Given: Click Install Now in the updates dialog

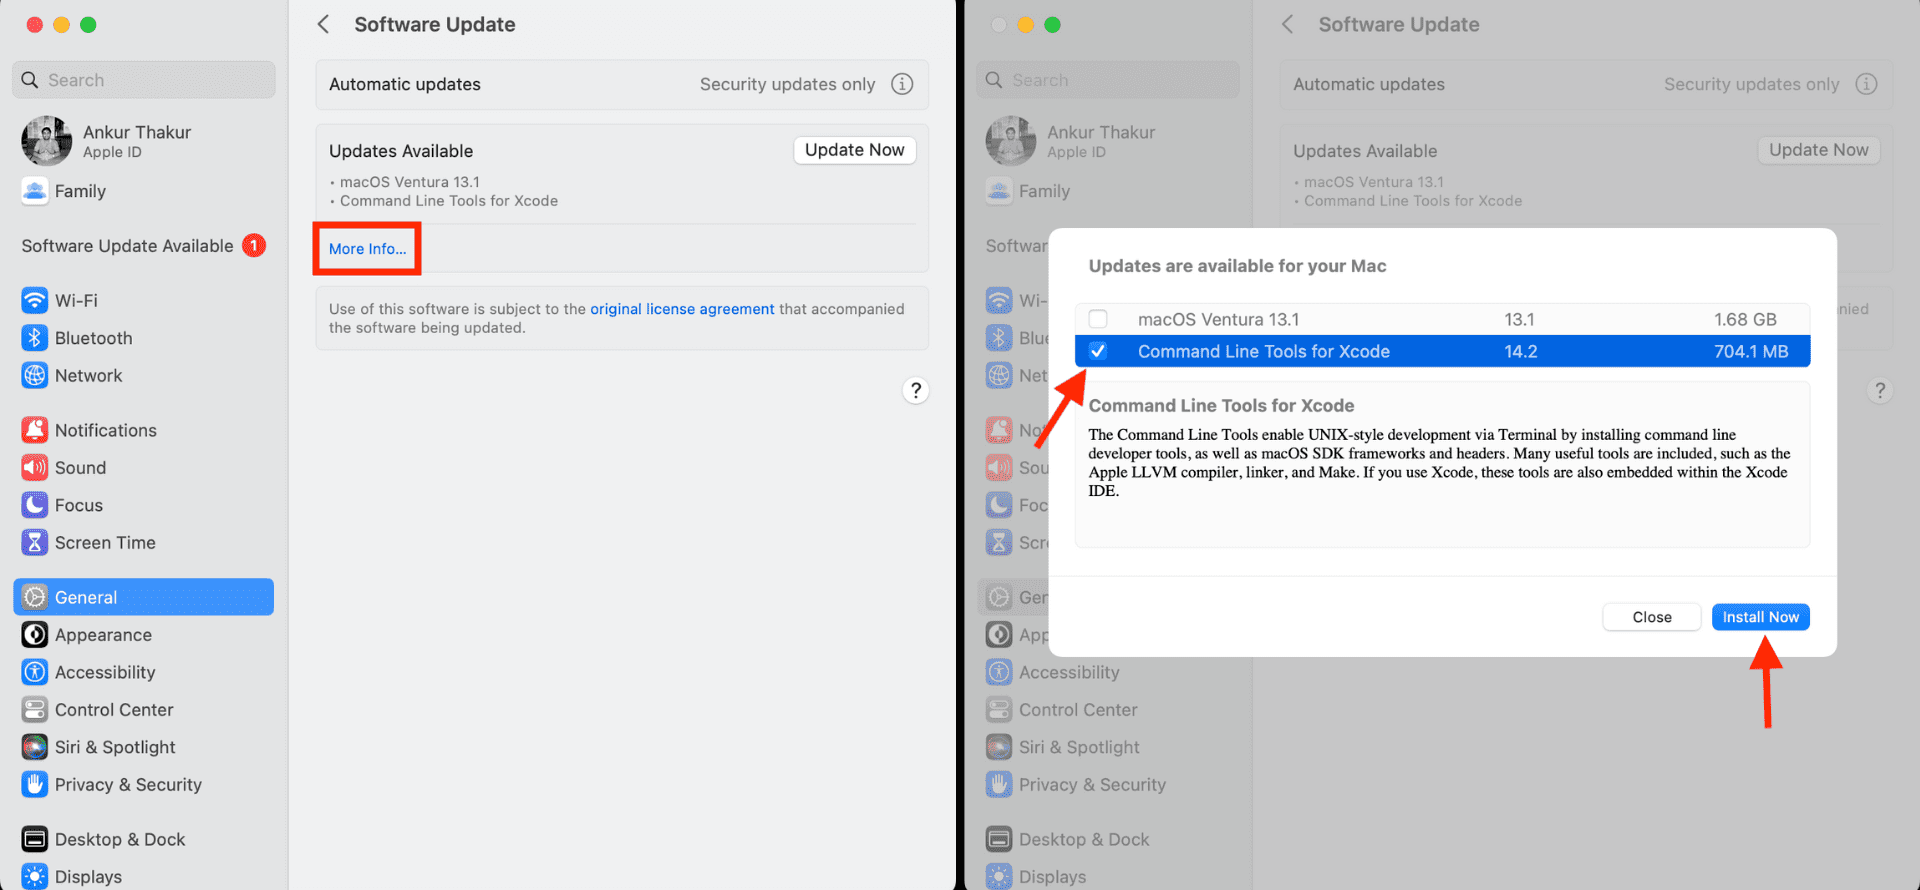Looking at the screenshot, I should click(1760, 617).
